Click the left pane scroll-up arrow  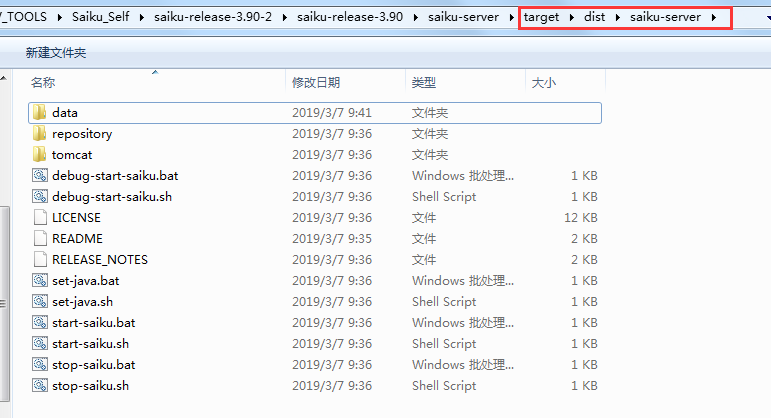pos(4,78)
